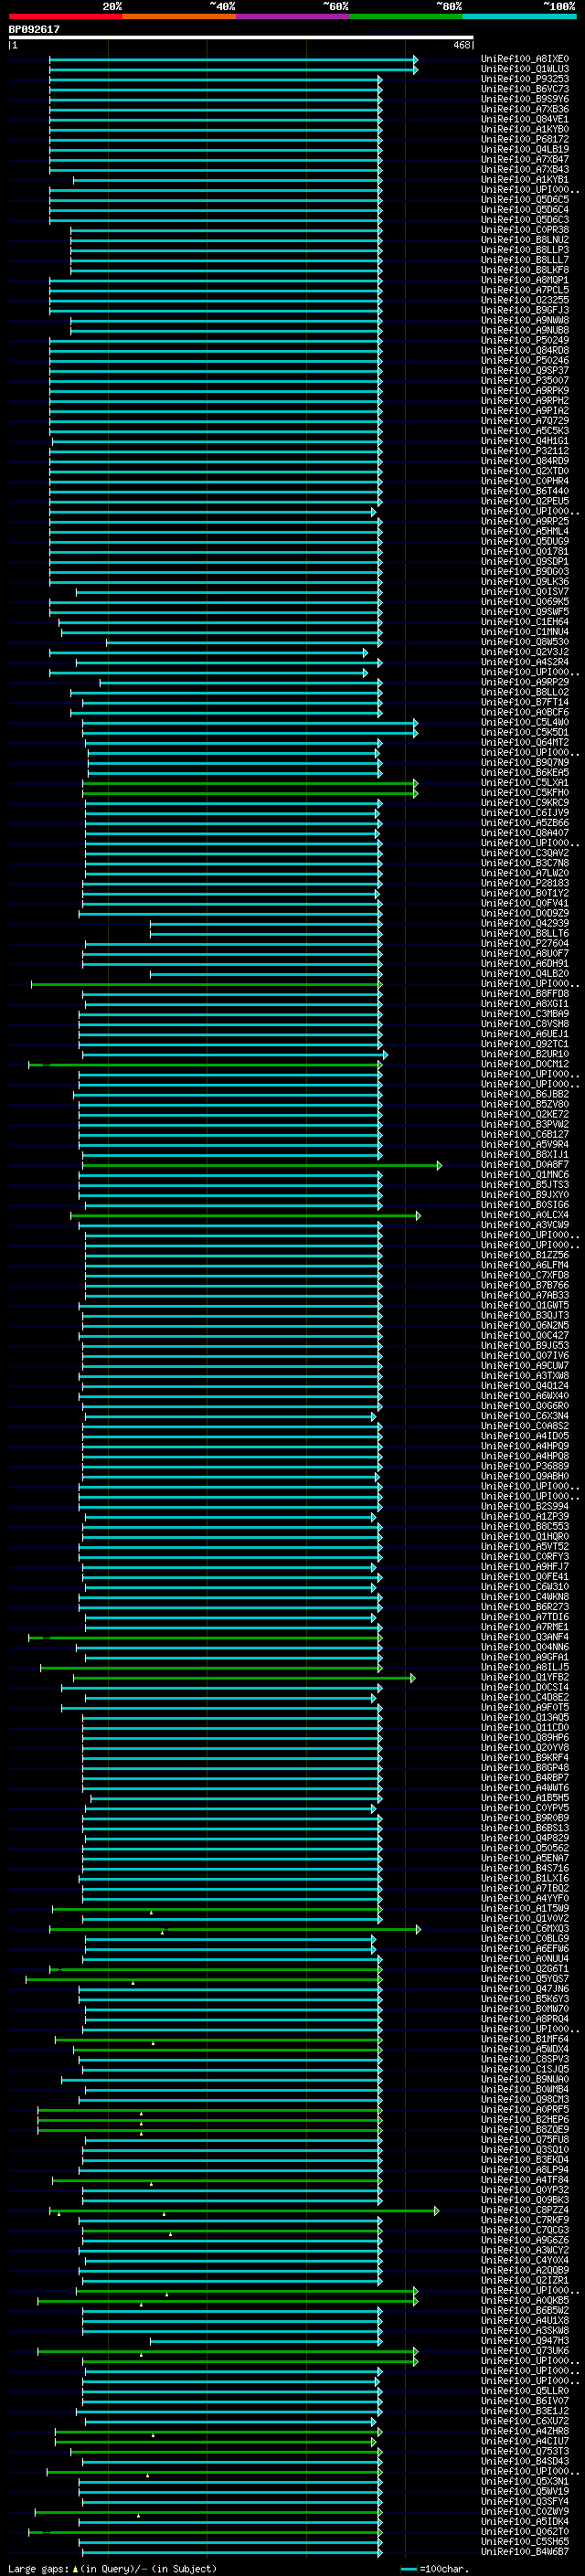Click the UniRef100_B6JBB2 label

click(x=525, y=1094)
